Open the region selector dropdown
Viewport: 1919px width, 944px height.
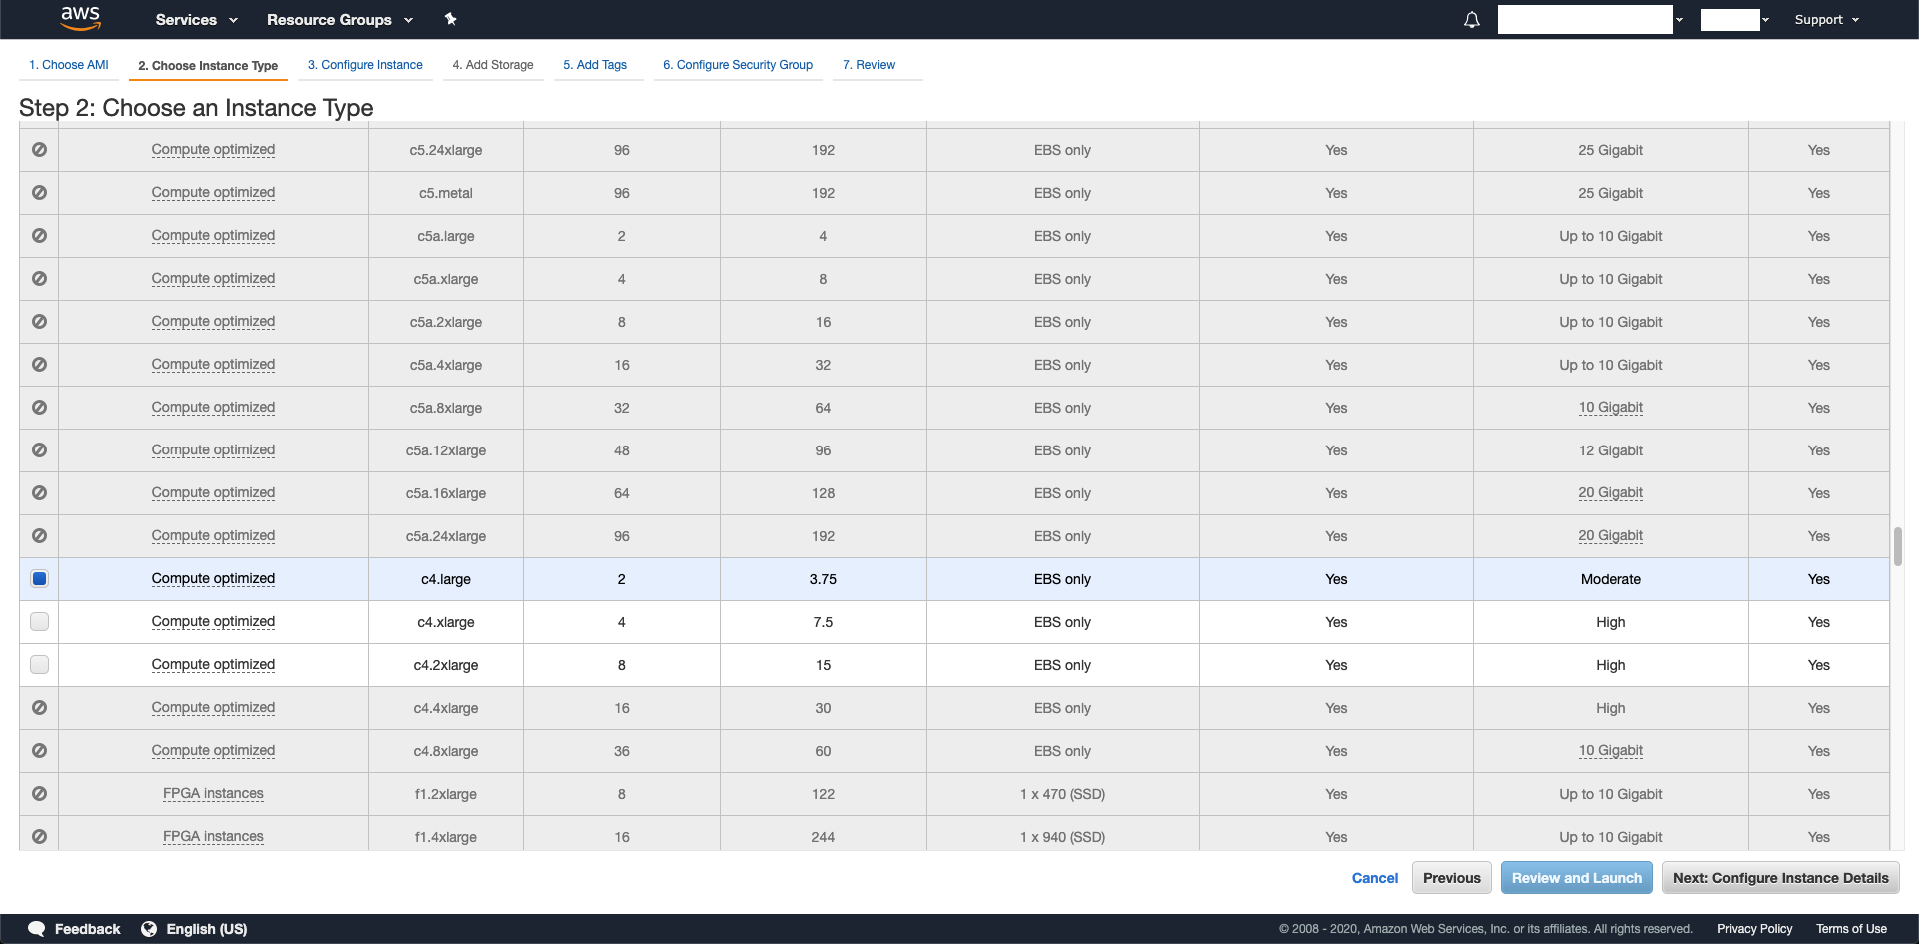click(1735, 20)
